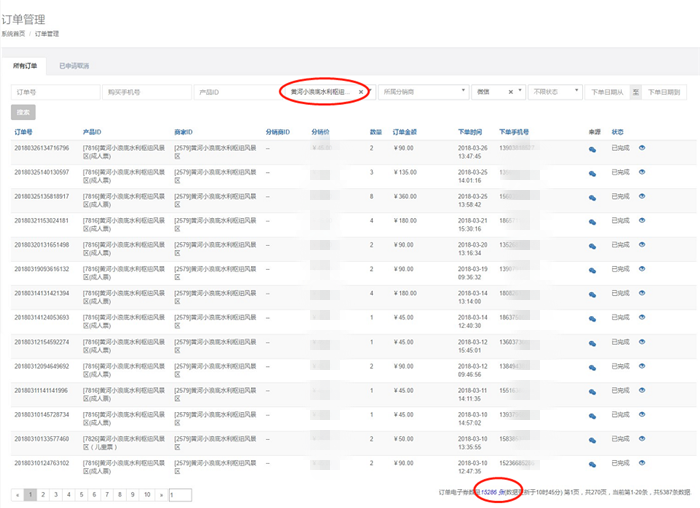Image resolution: width=700 pixels, height=508 pixels.
Task: Click eye icon for order 20180310133577460
Action: pos(642,438)
